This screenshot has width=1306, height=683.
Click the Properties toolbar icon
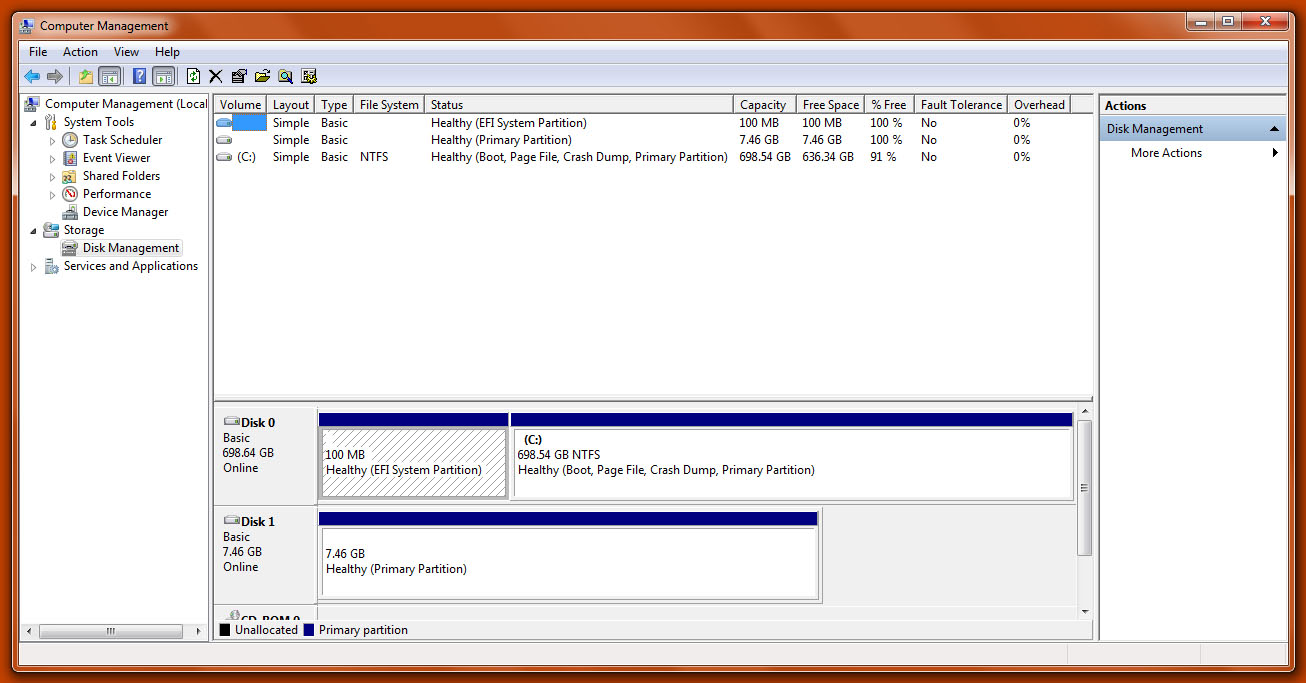238,76
